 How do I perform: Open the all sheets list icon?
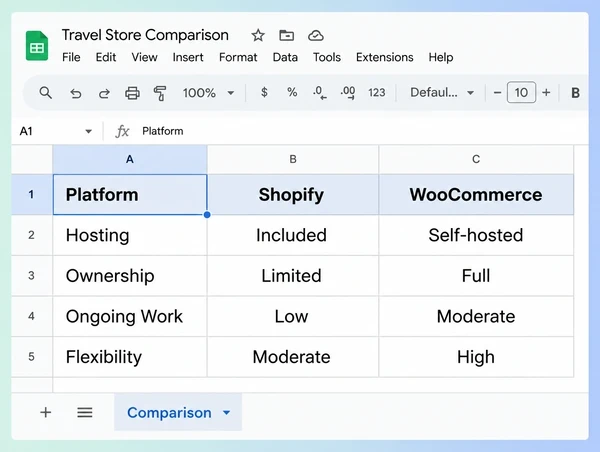click(85, 412)
